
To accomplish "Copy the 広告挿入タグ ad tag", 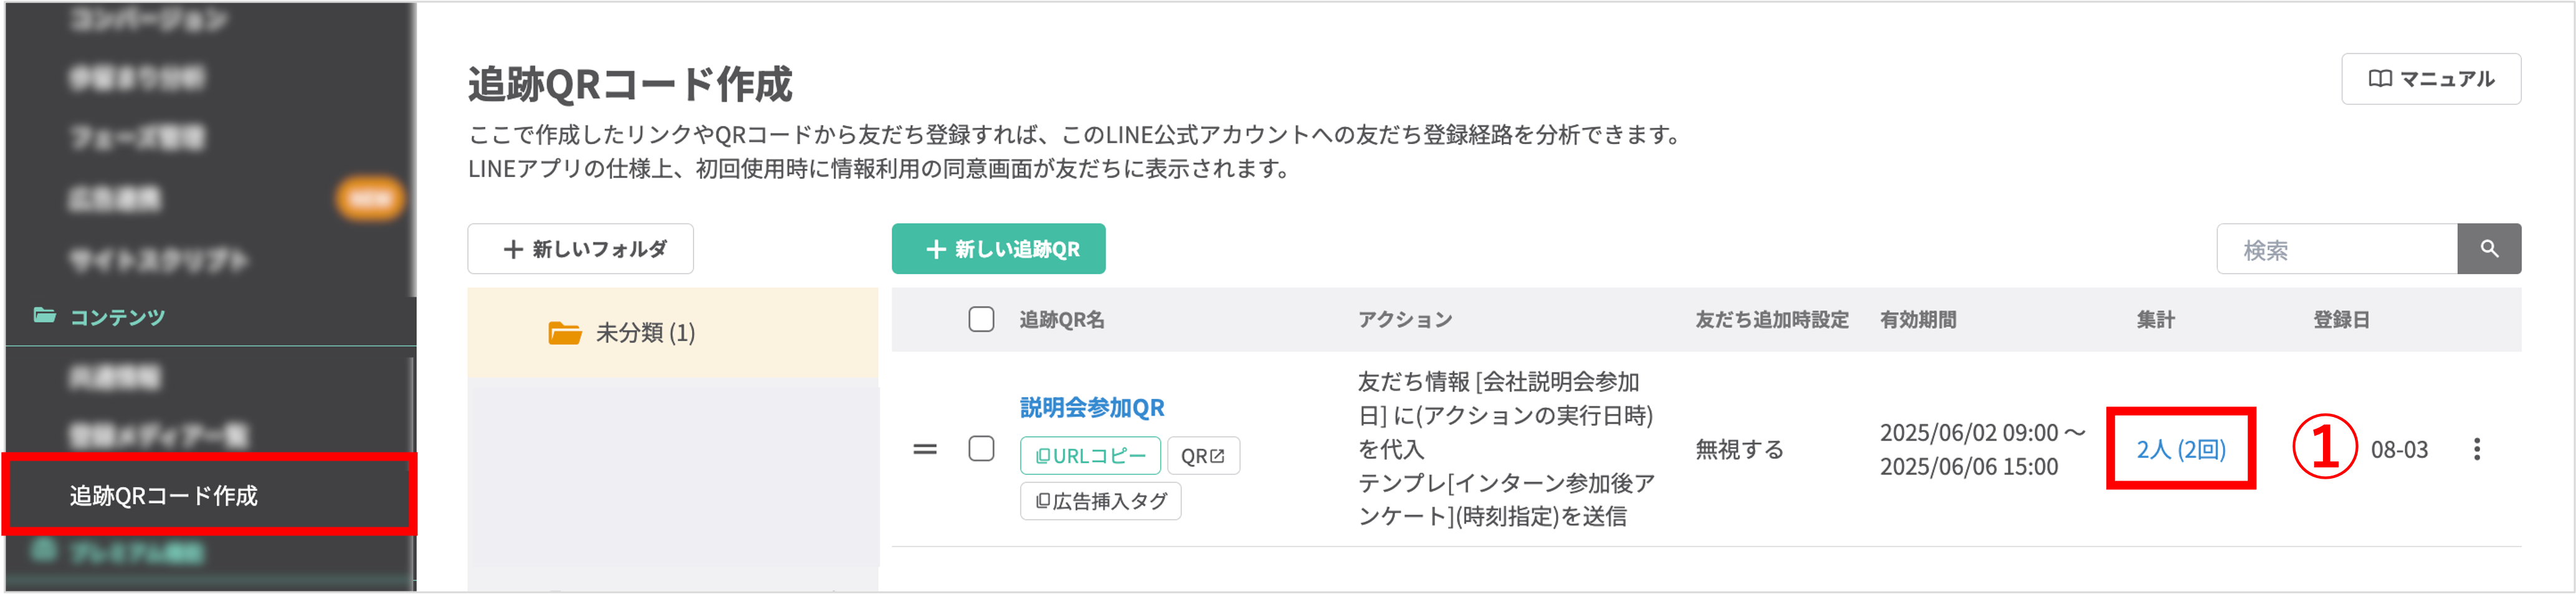I will pyautogui.click(x=1100, y=501).
